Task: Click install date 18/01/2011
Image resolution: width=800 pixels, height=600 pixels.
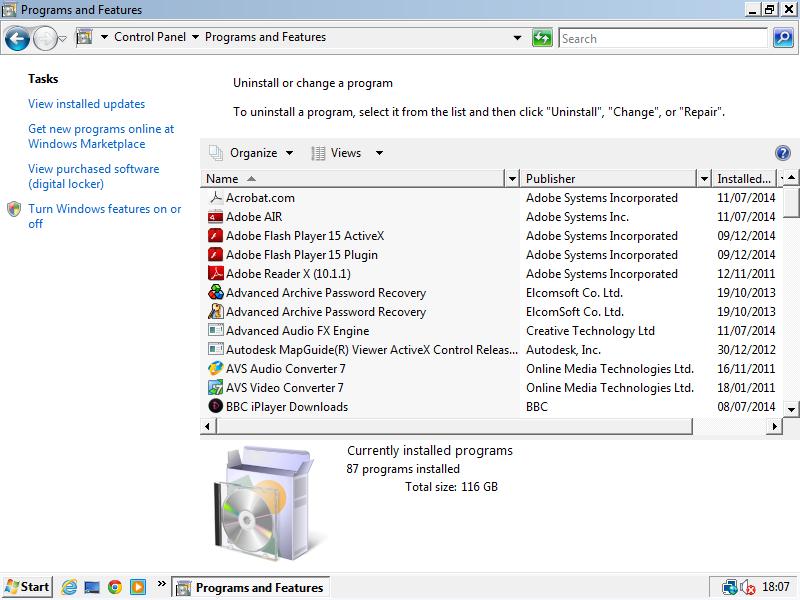Action: coord(746,388)
